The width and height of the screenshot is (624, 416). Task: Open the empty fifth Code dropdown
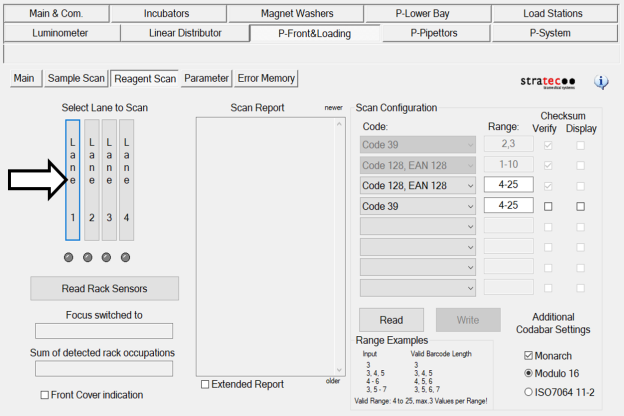click(x=417, y=226)
